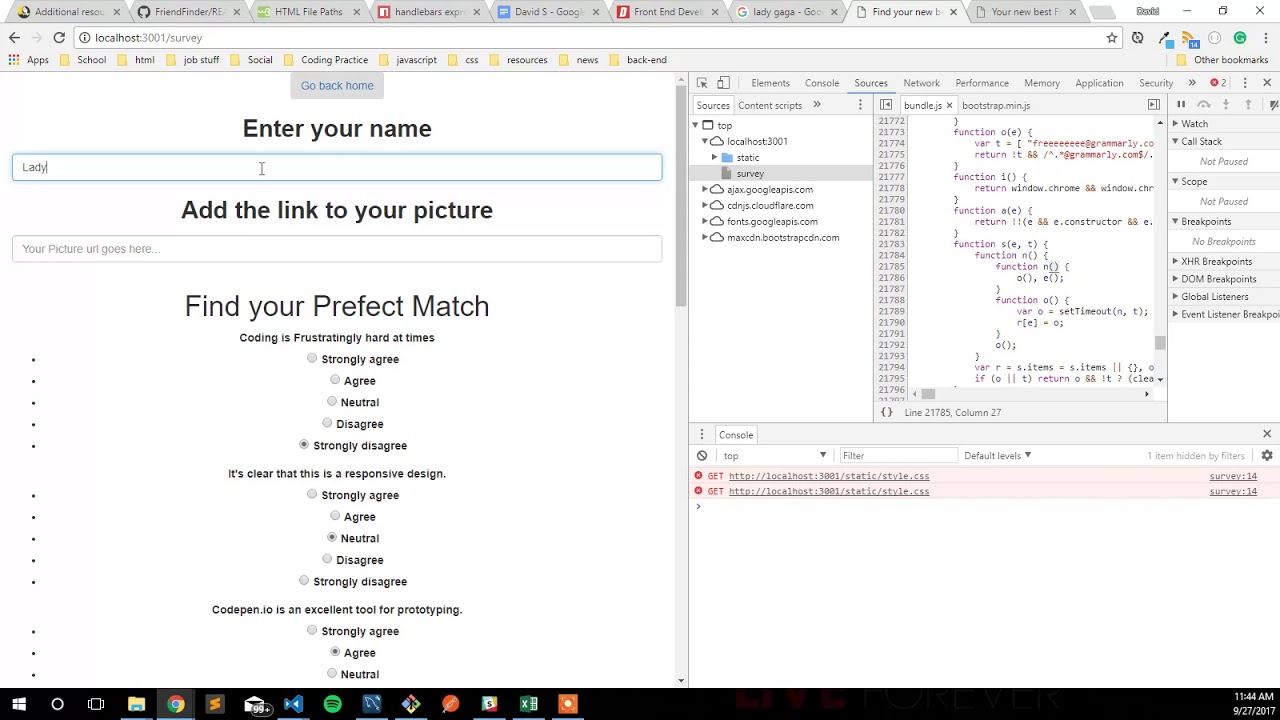Choose Strongly disagree for the responsive design question

click(304, 580)
